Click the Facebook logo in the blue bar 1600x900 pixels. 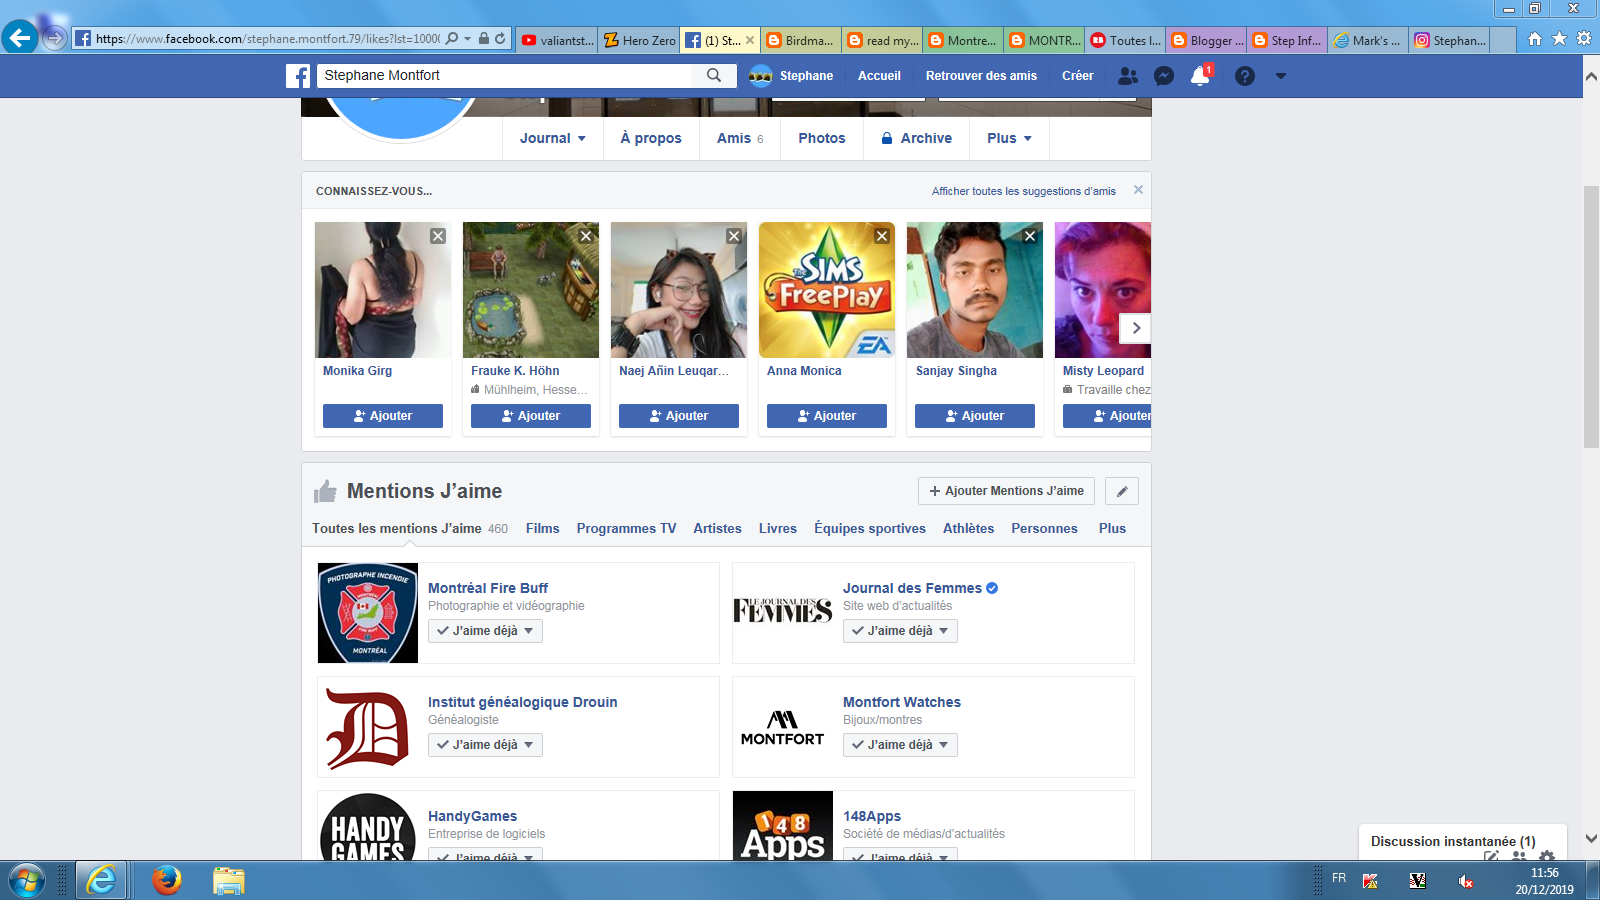tap(298, 76)
